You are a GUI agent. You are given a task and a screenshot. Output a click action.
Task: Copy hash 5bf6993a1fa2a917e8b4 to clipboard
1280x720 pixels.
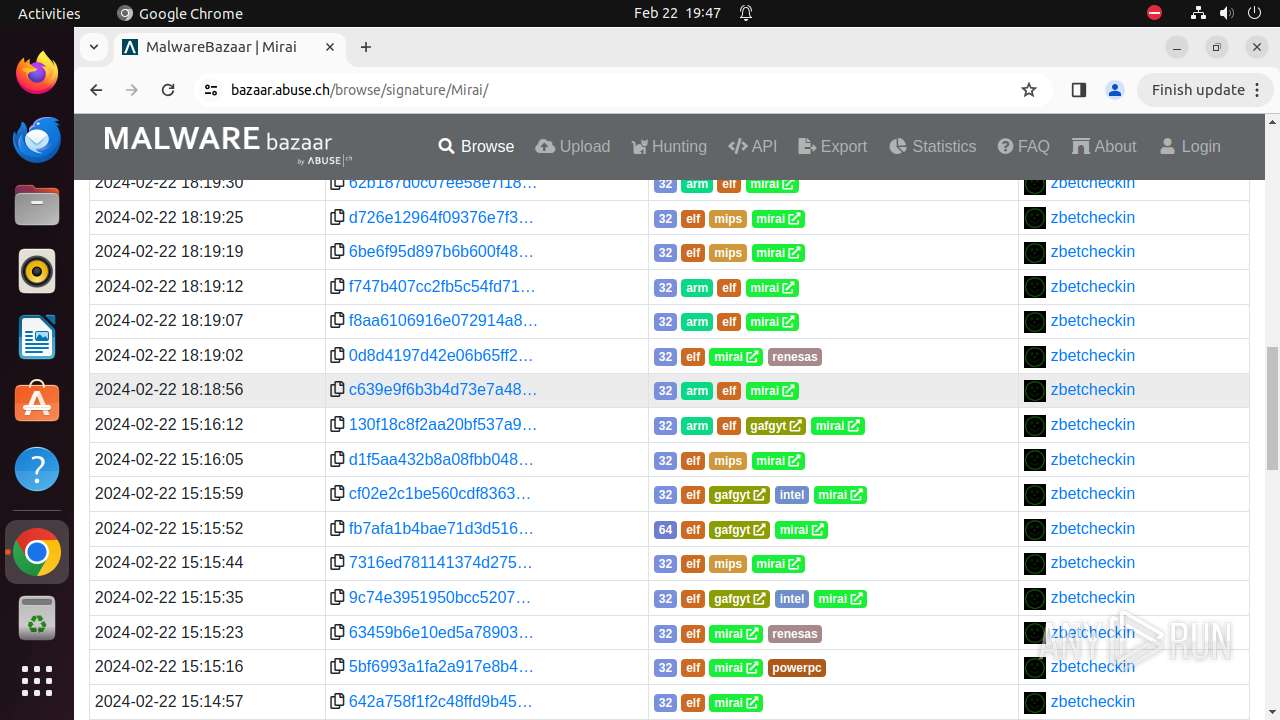(x=337, y=667)
